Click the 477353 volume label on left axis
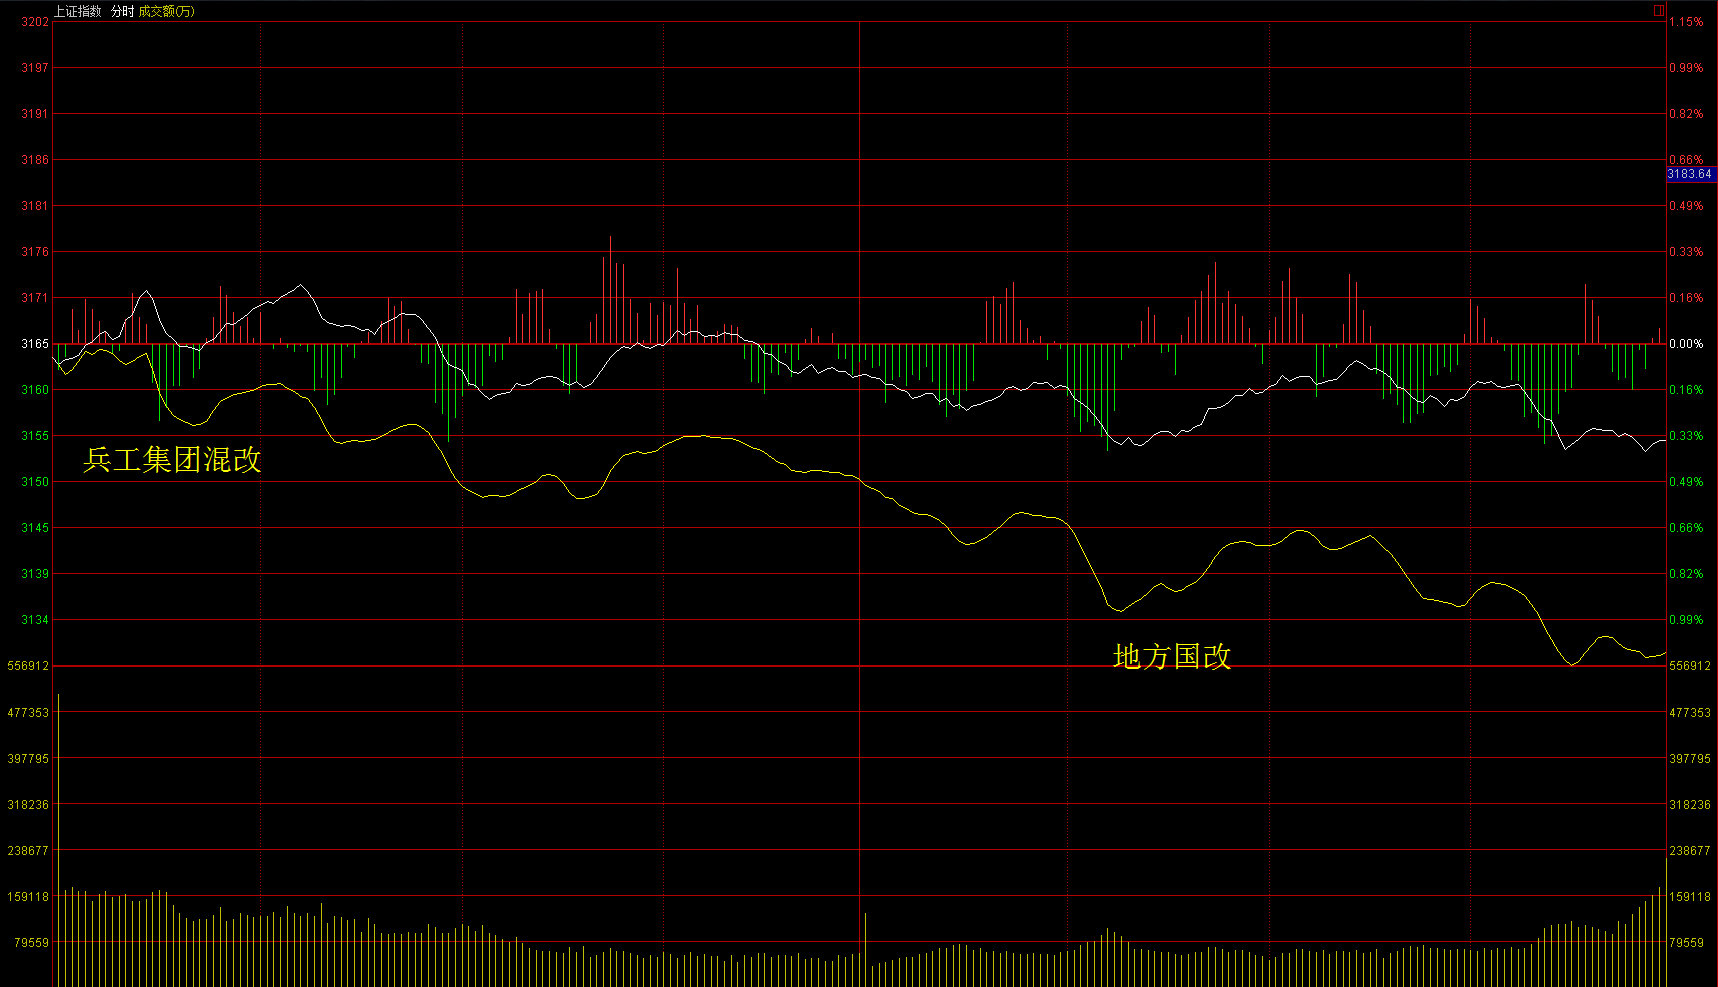The image size is (1718, 987). (28, 713)
